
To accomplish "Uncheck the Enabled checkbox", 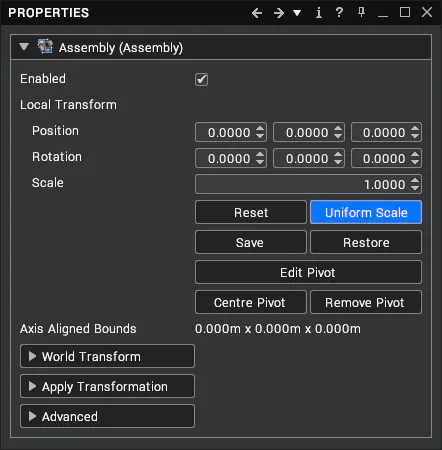I will click(201, 79).
